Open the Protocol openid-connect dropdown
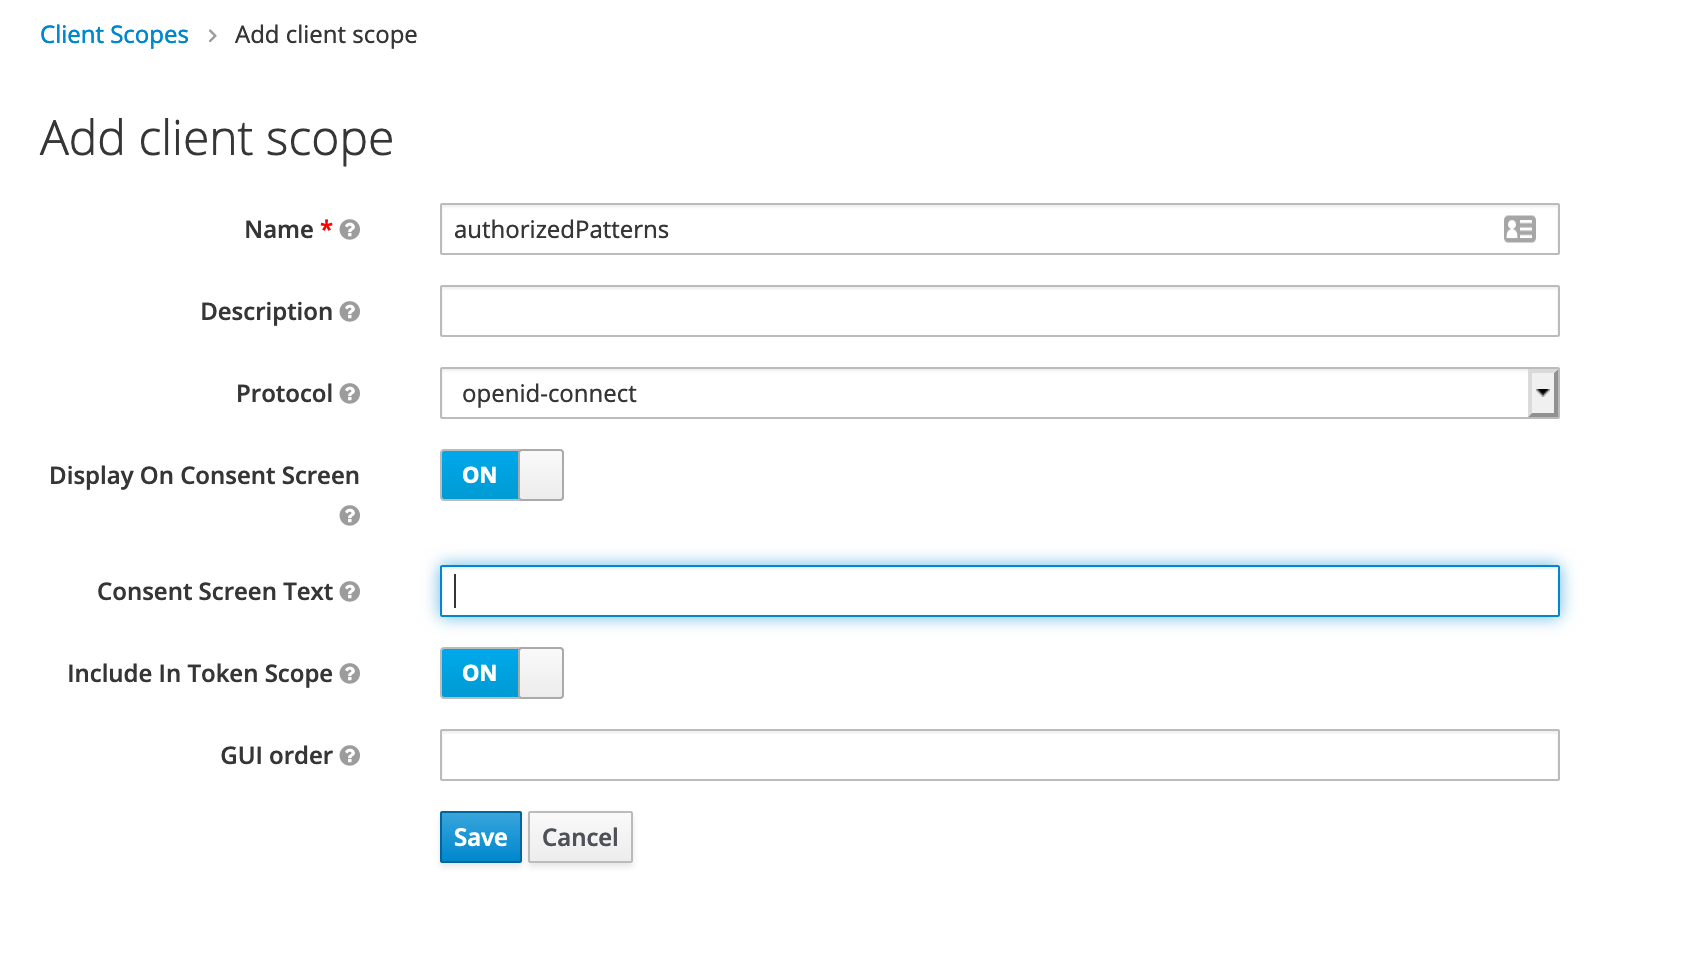 pyautogui.click(x=1000, y=393)
